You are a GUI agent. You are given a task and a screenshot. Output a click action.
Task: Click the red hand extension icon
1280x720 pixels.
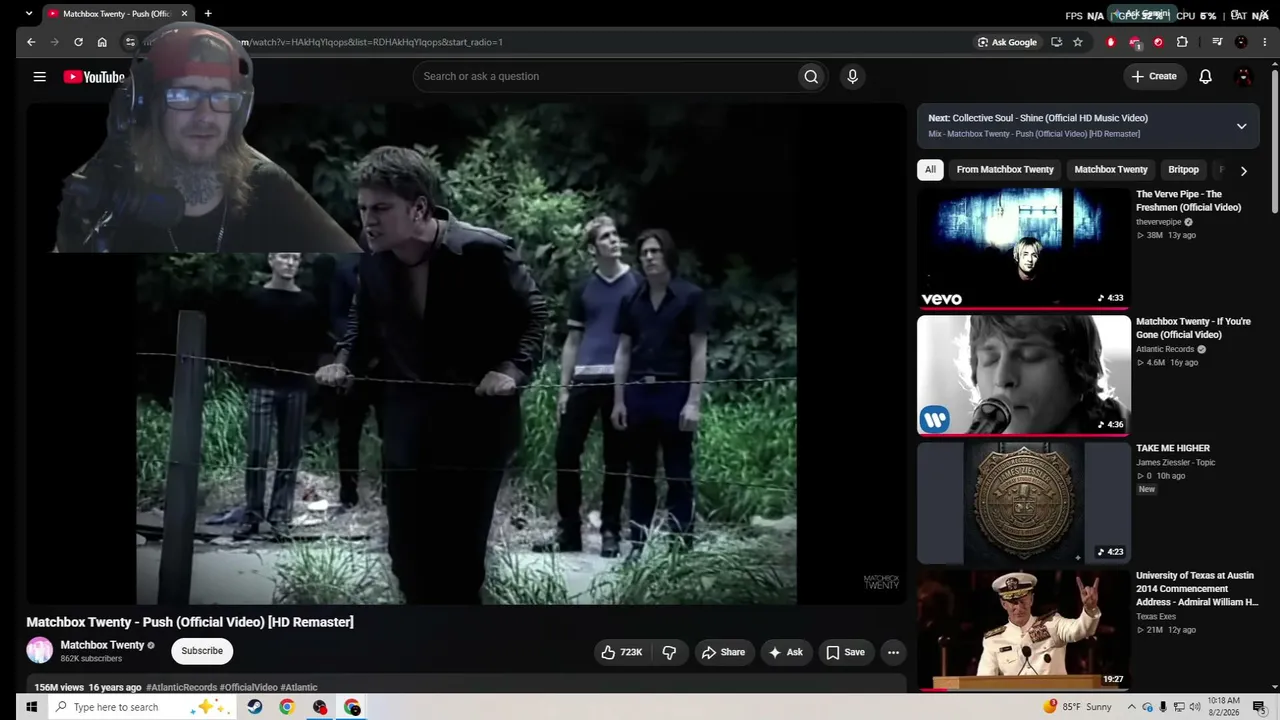pos(1110,42)
